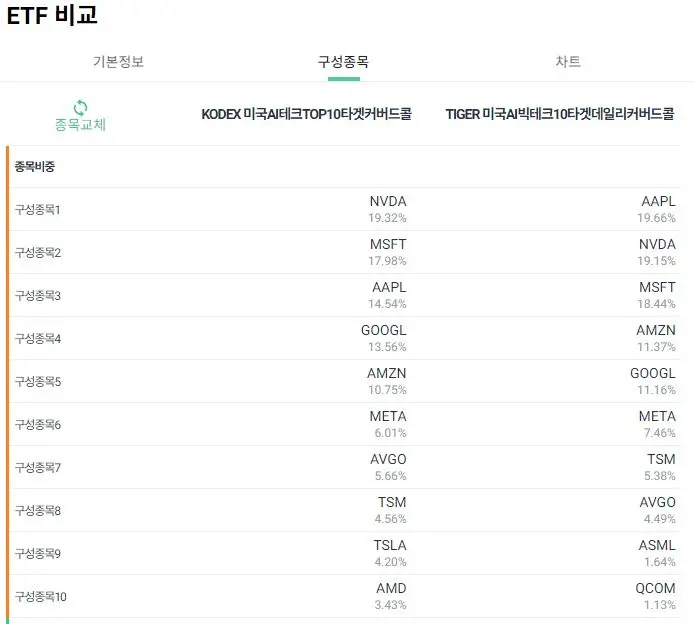694x624 pixels.
Task: Click META in the KODEX column
Action: click(x=388, y=416)
